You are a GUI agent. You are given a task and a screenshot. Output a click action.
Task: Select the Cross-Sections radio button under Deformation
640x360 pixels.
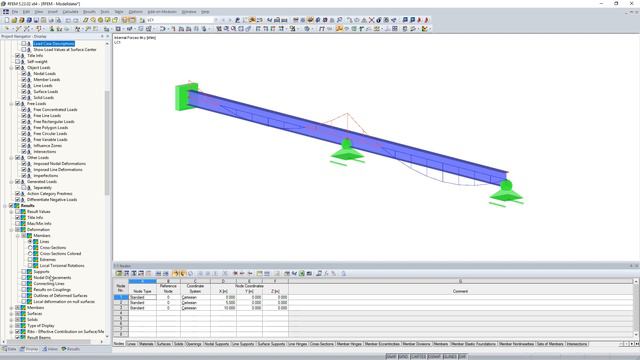pos(30,248)
